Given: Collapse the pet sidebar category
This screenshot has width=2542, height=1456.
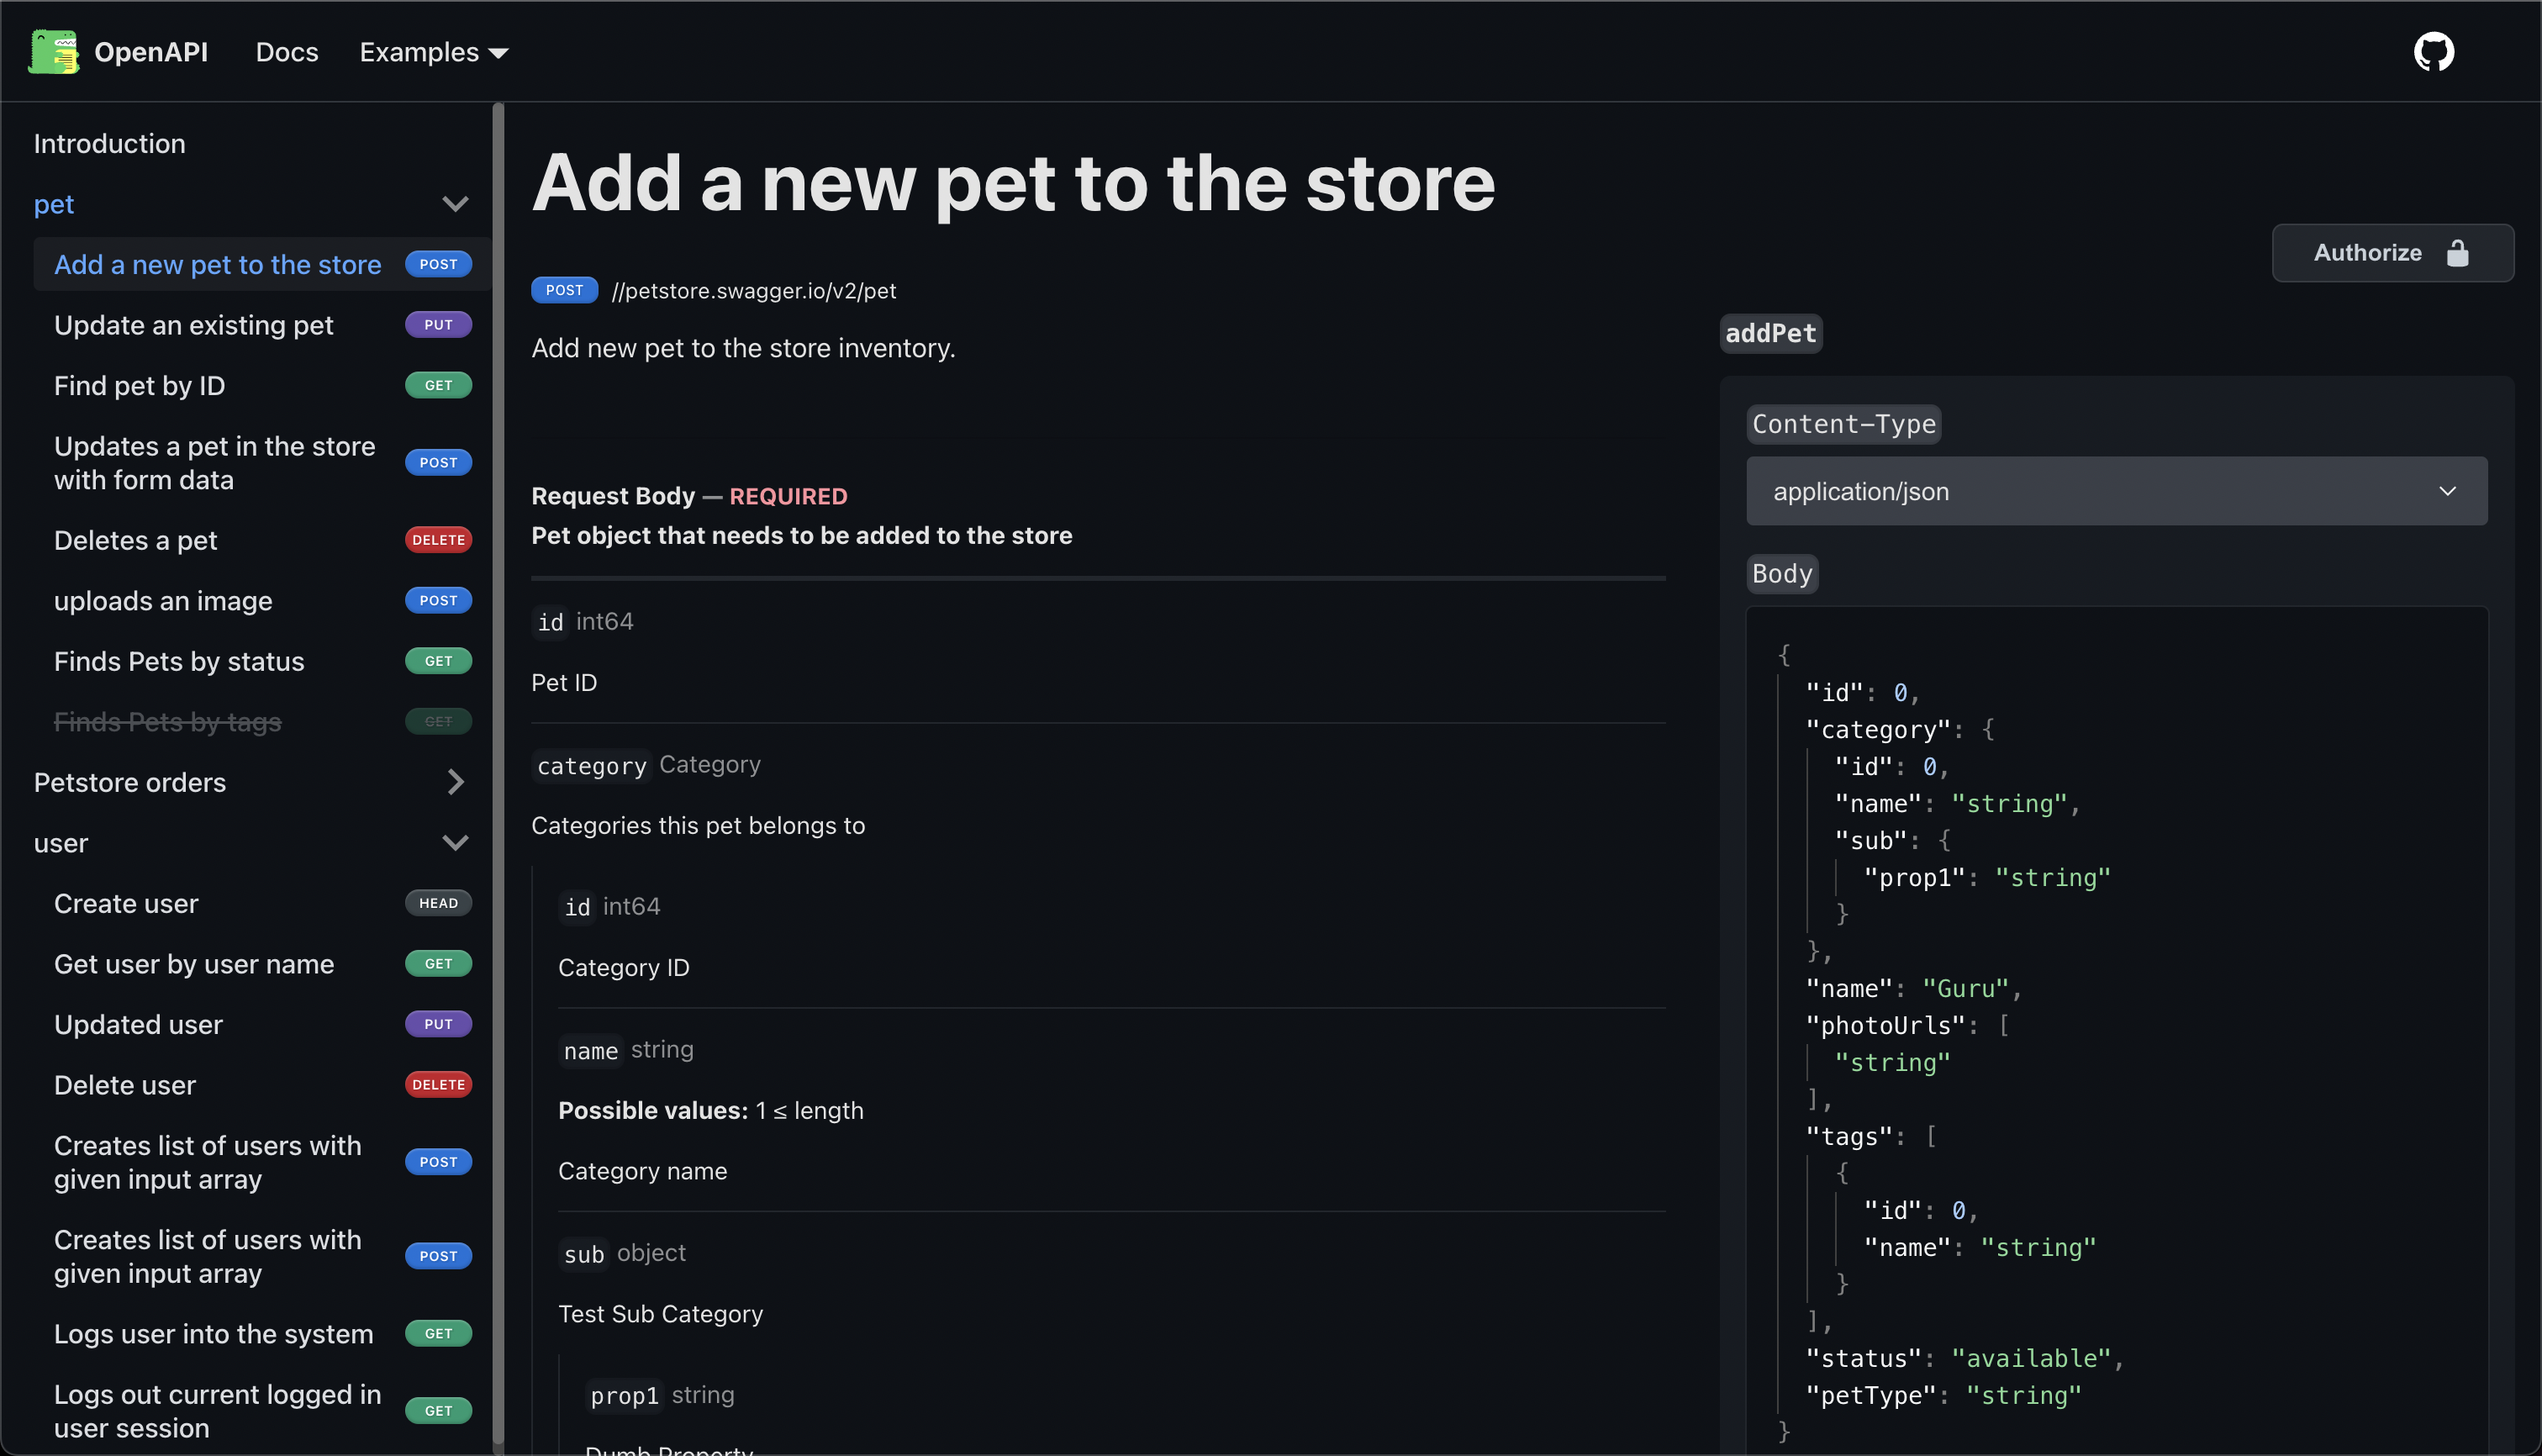Looking at the screenshot, I should [x=455, y=204].
